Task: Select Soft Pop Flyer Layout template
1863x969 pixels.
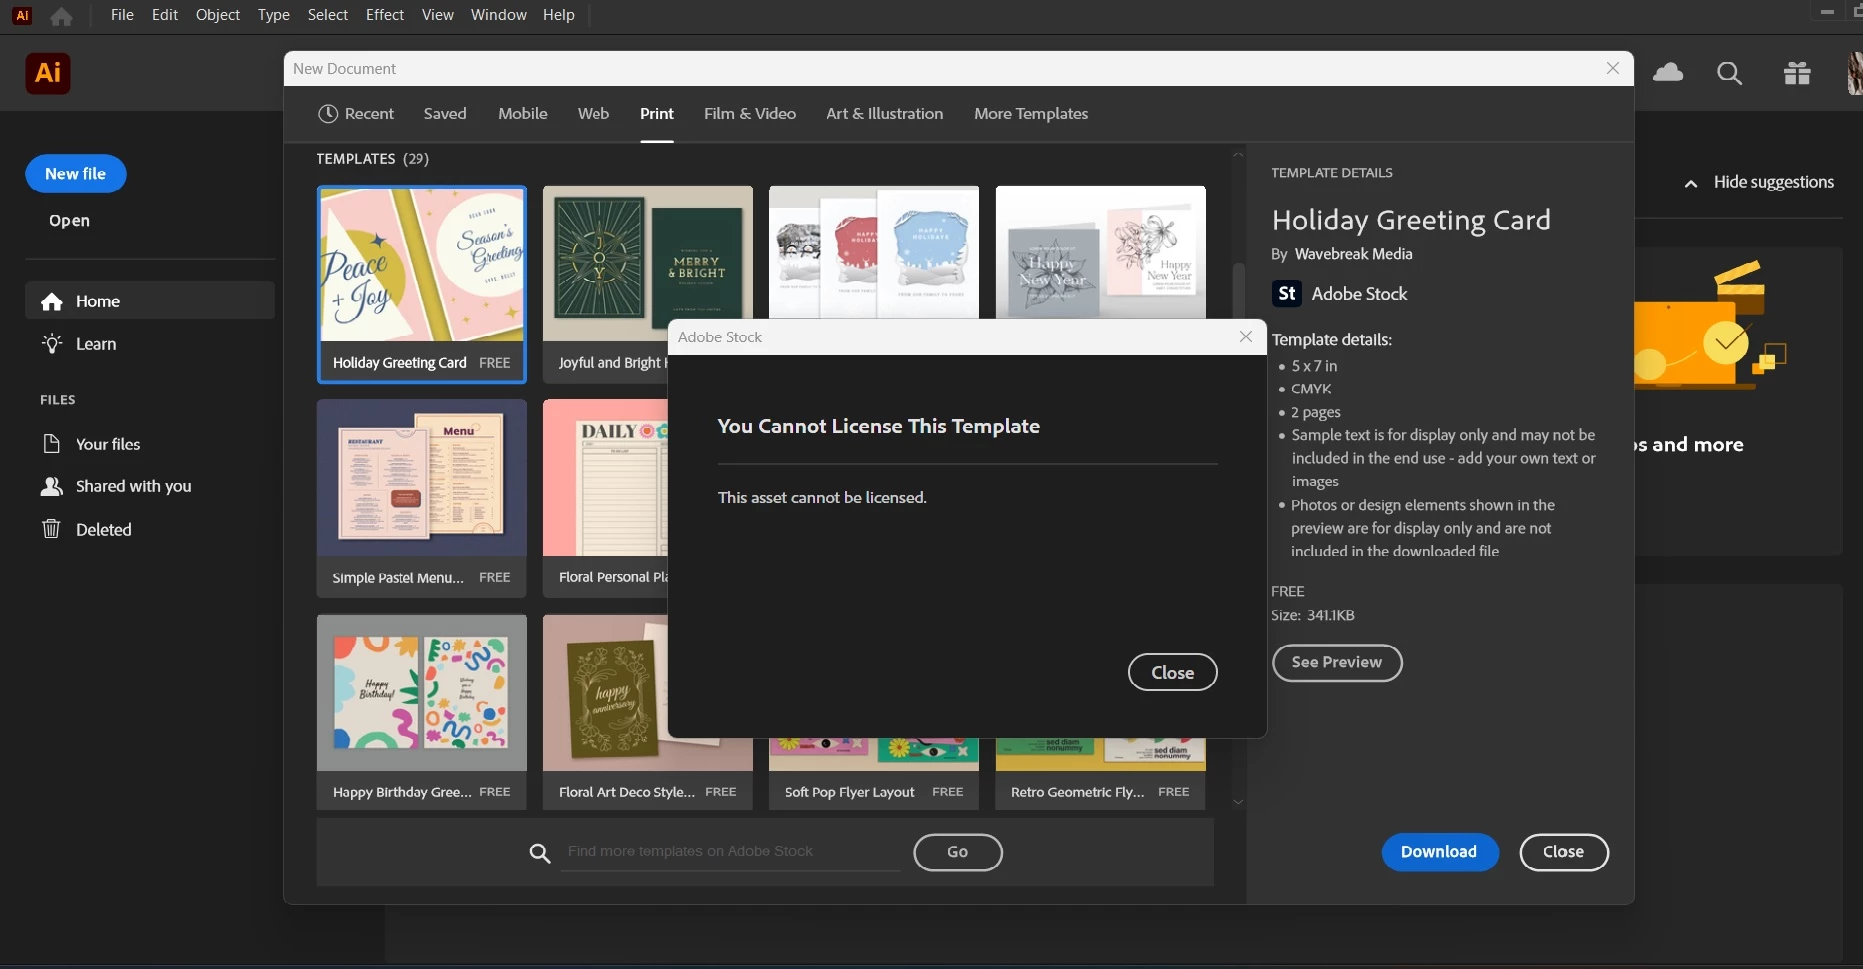Action: pyautogui.click(x=874, y=775)
